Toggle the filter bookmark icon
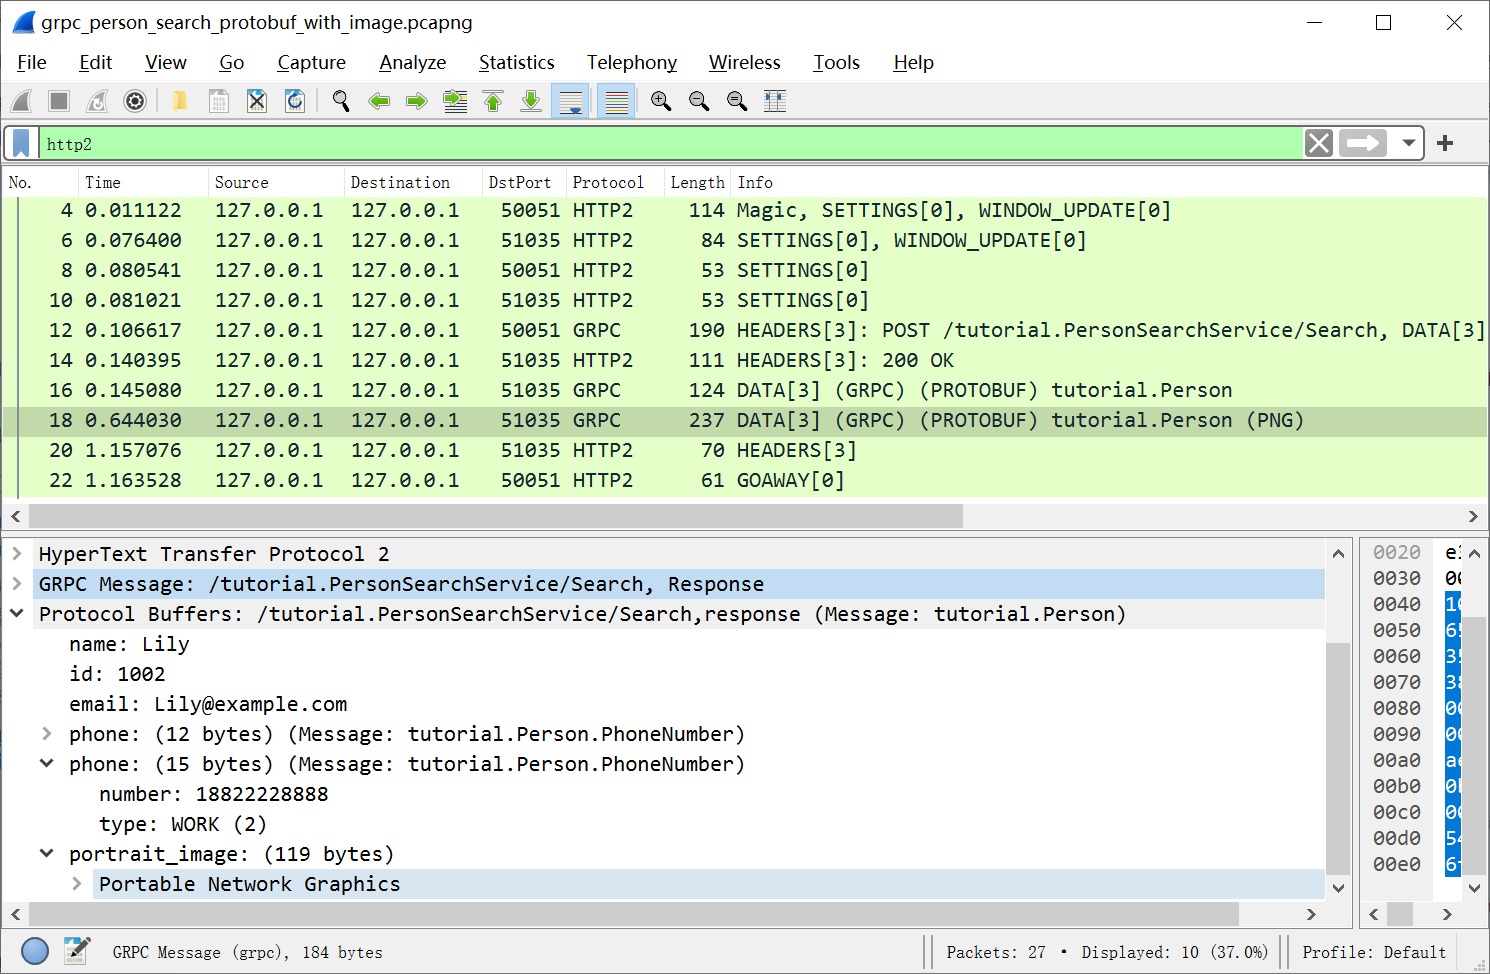1490x974 pixels. pyautogui.click(x=20, y=143)
